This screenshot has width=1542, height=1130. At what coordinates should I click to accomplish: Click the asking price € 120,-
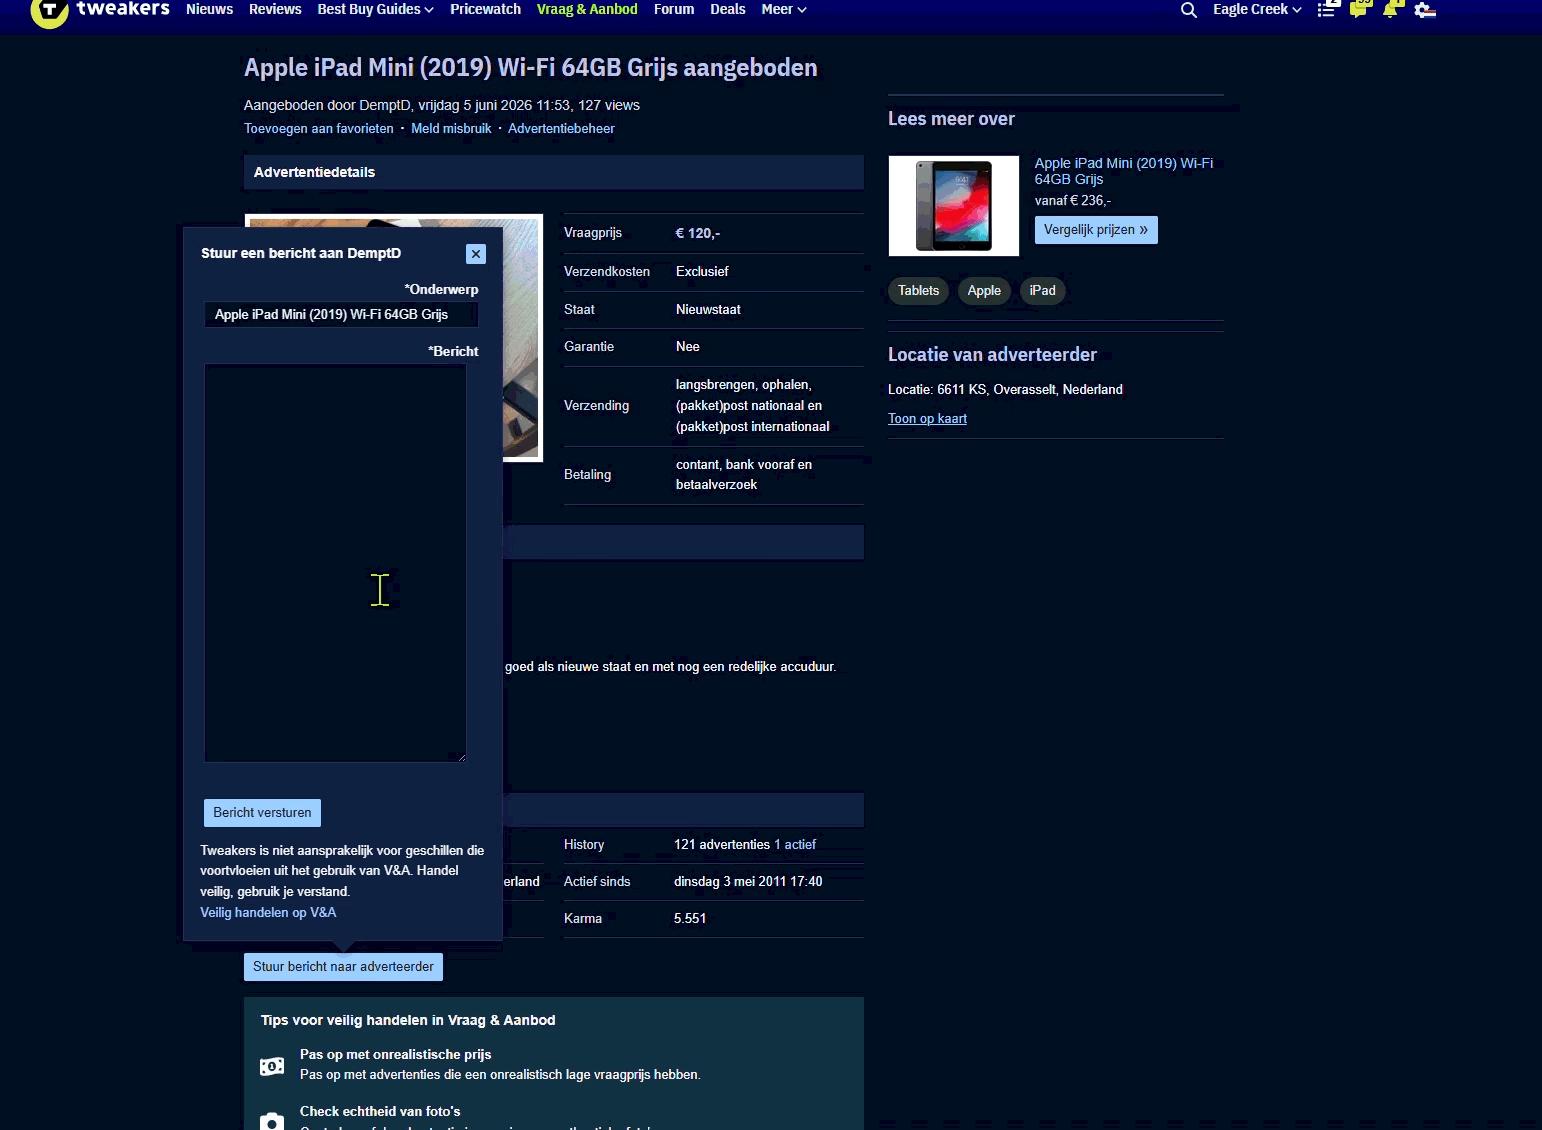pyautogui.click(x=698, y=234)
